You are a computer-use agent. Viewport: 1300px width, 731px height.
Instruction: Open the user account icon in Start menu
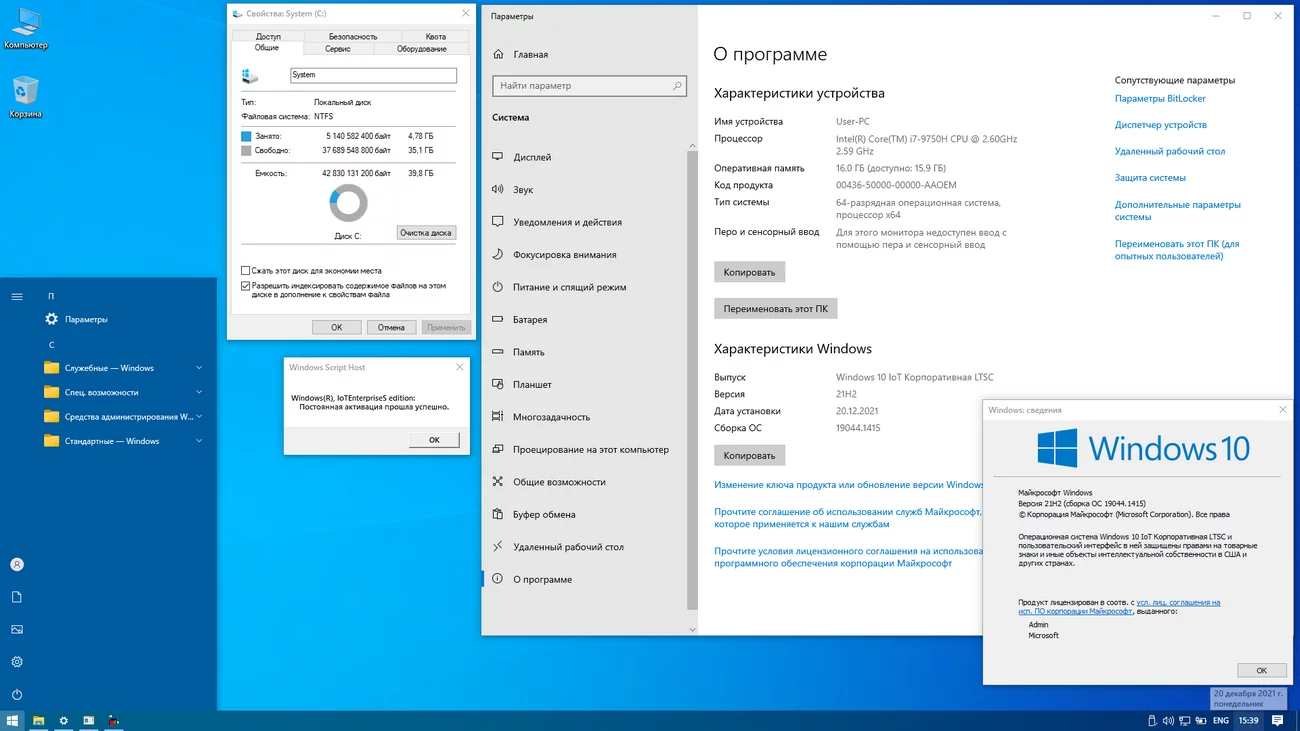click(x=17, y=564)
